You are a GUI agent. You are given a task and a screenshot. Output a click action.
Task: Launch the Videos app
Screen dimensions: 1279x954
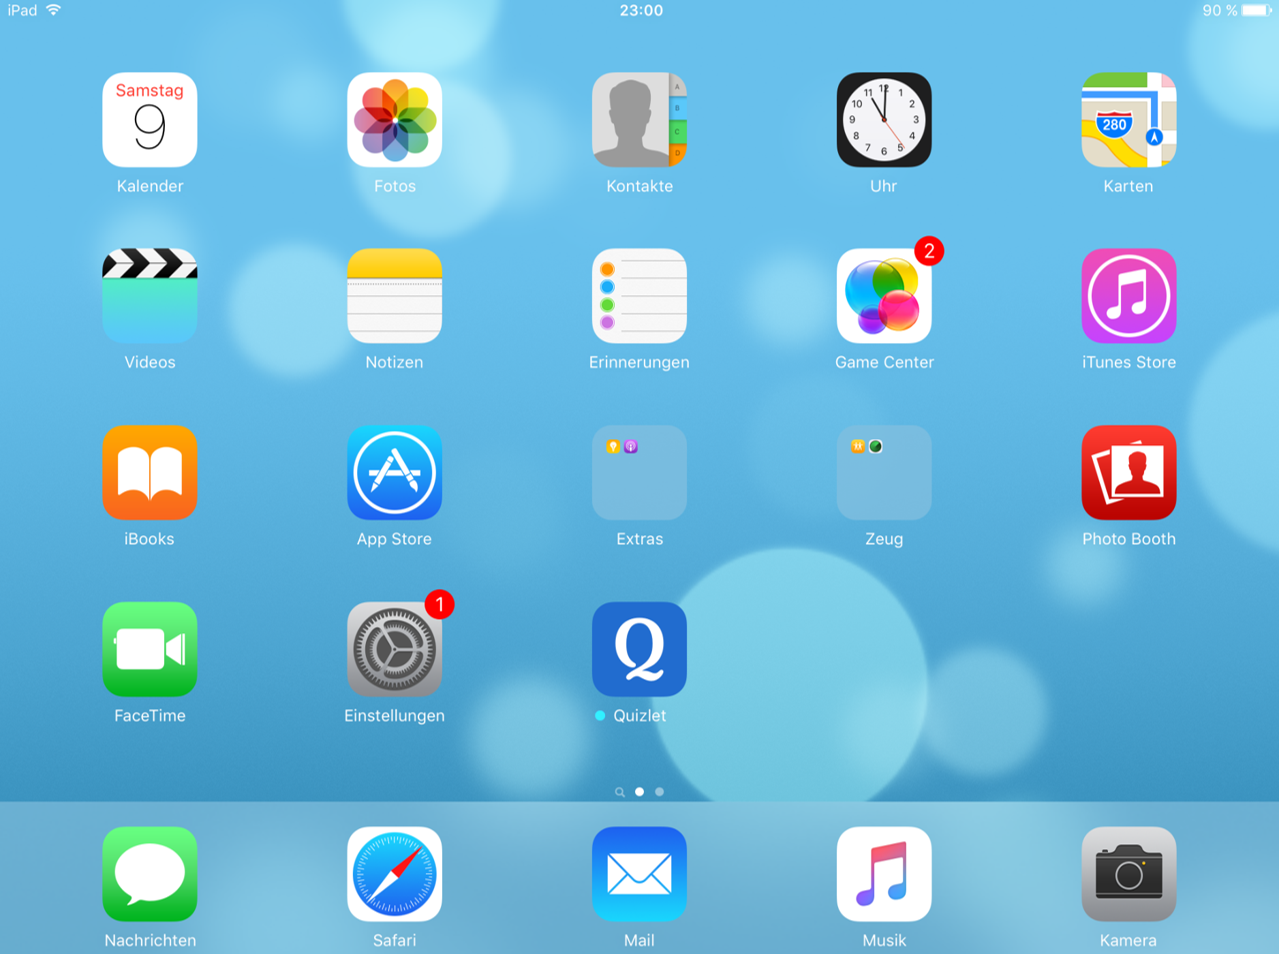point(150,296)
